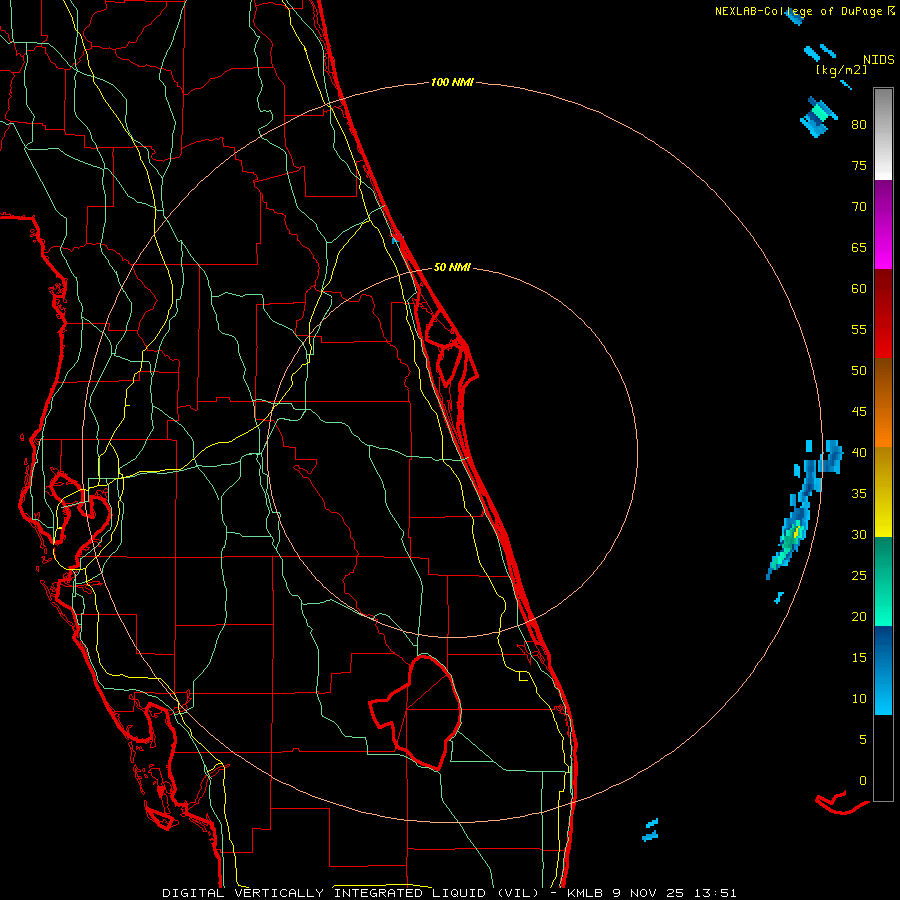Click the NEXLAB-College of DuPage label
This screenshot has height=900, width=900.
point(798,11)
